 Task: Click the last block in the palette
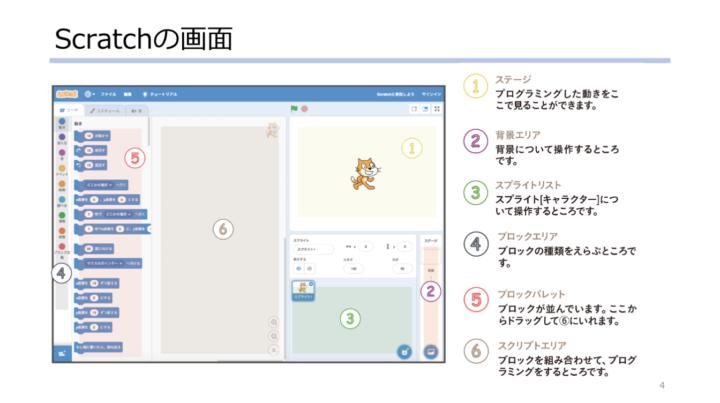click(x=98, y=347)
